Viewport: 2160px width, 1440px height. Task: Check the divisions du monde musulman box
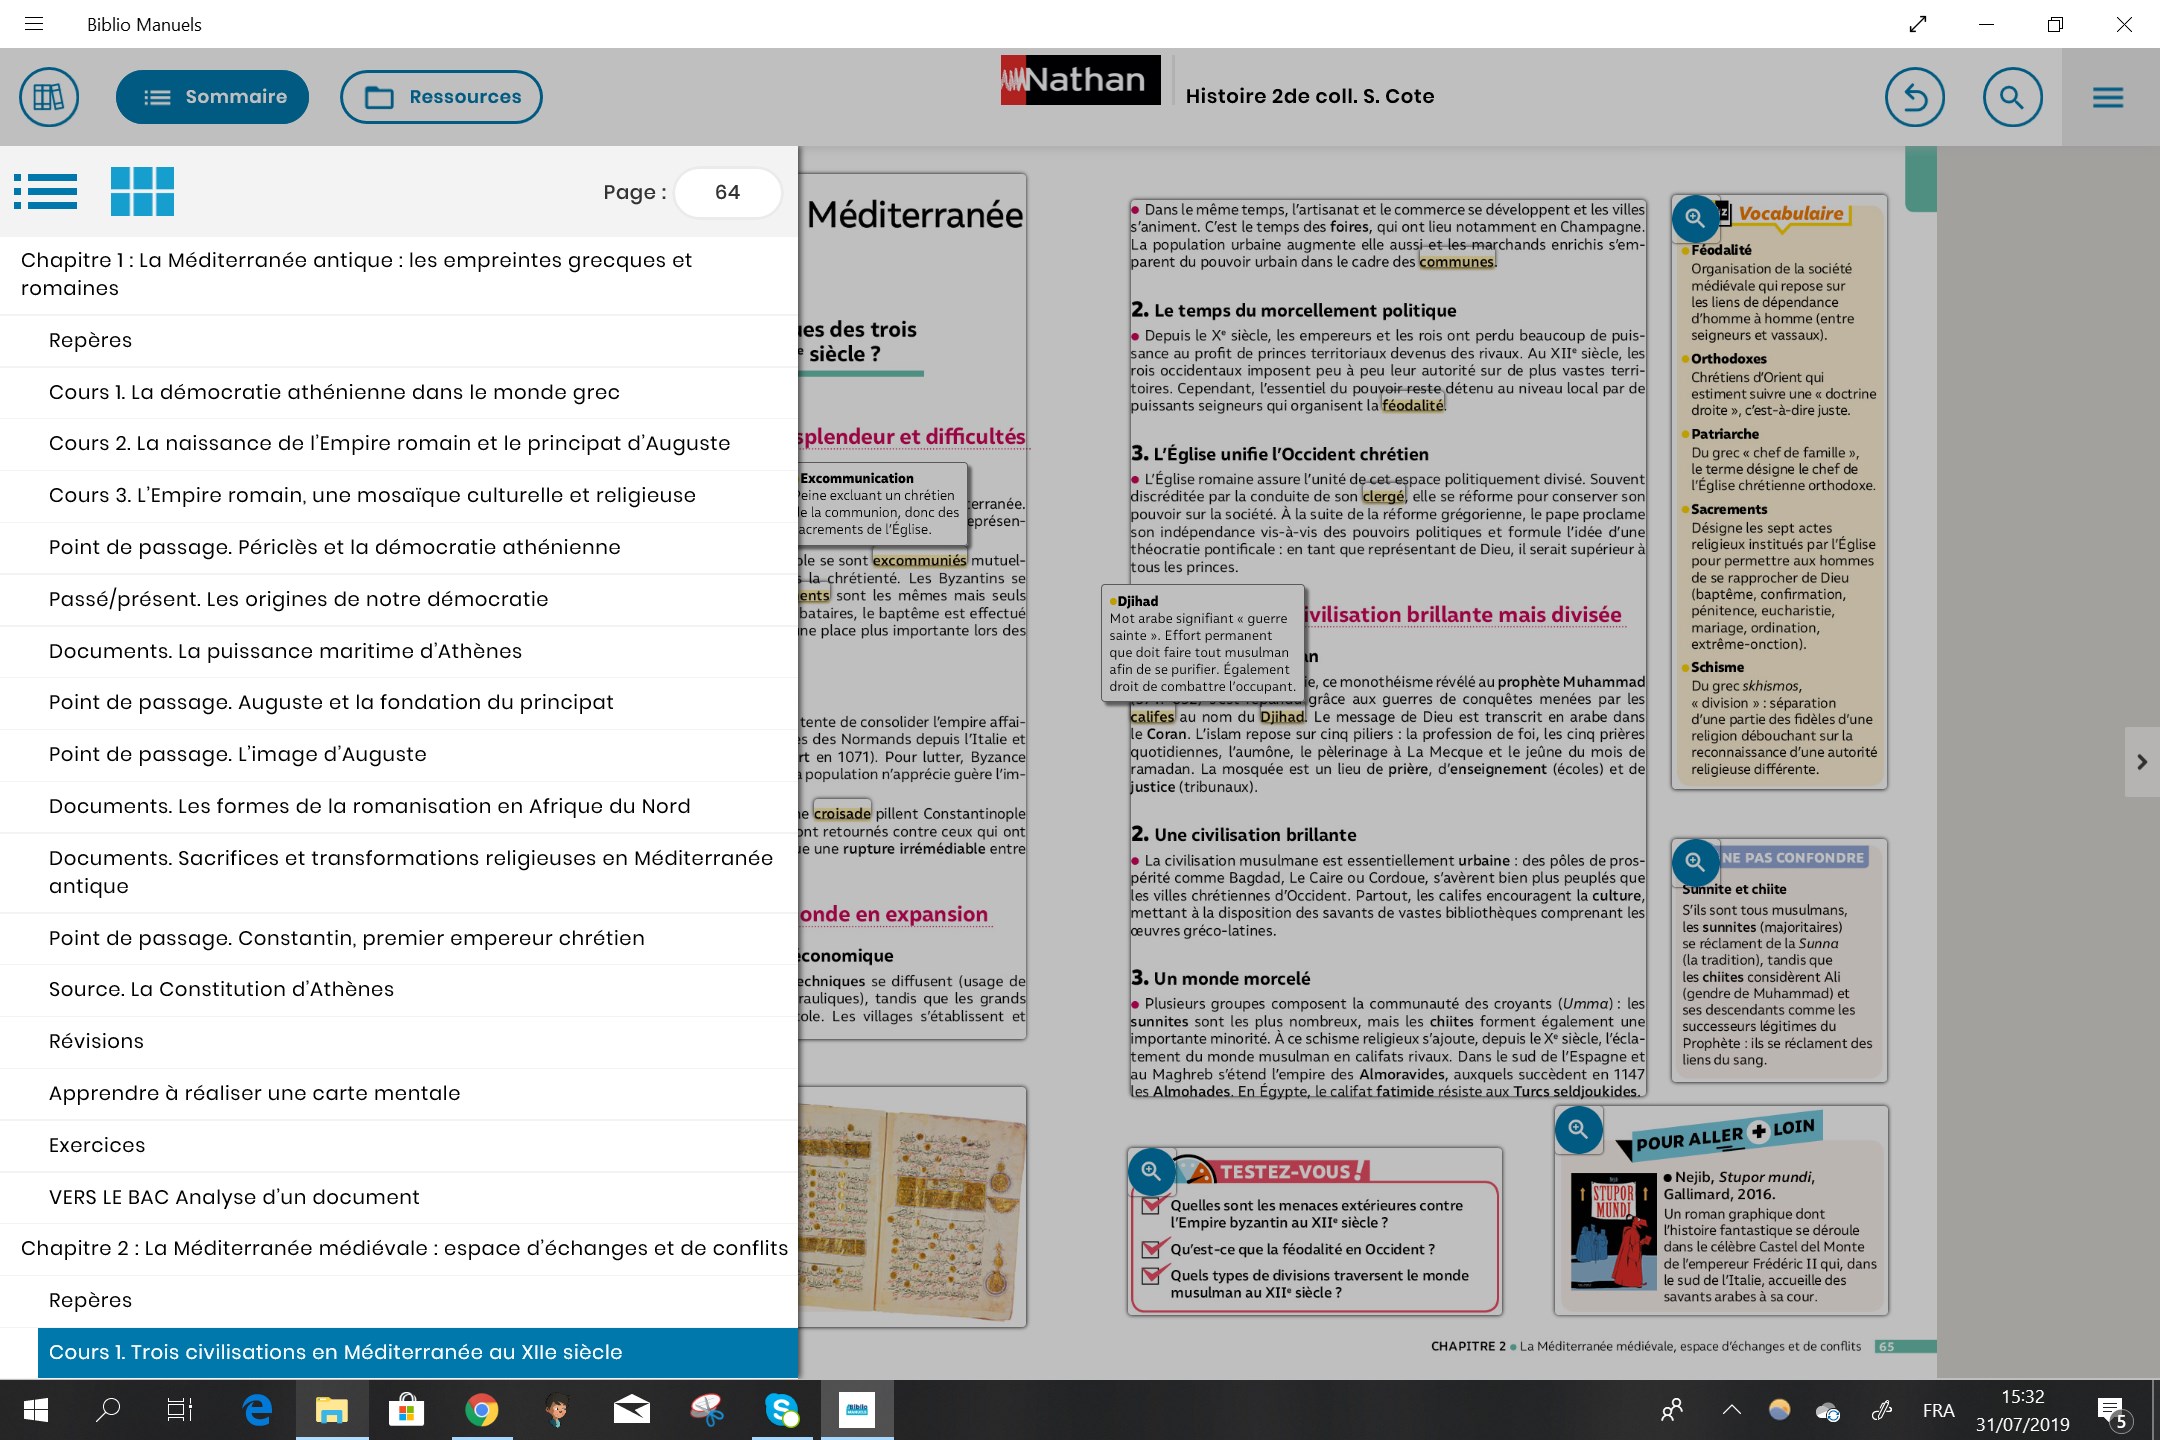(x=1152, y=1275)
